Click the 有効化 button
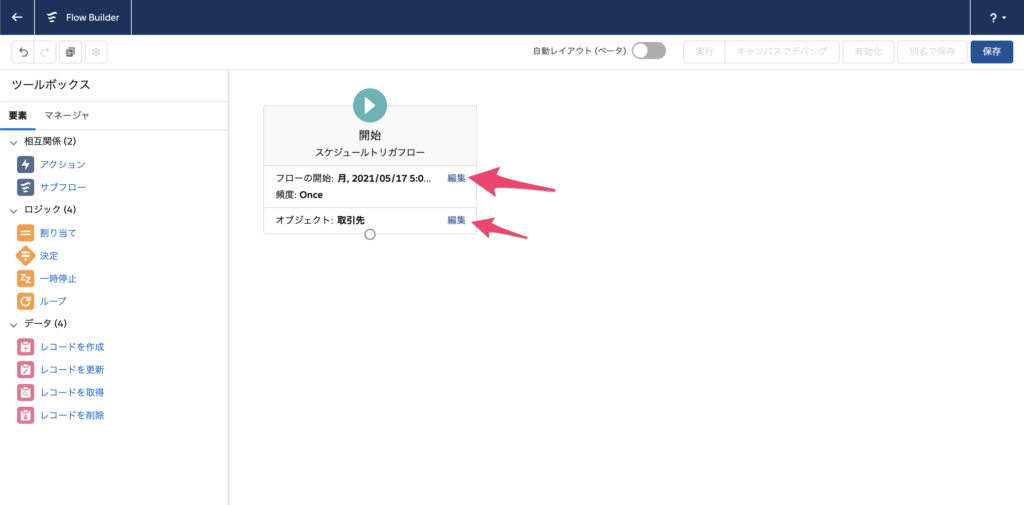This screenshot has width=1024, height=505. click(868, 52)
